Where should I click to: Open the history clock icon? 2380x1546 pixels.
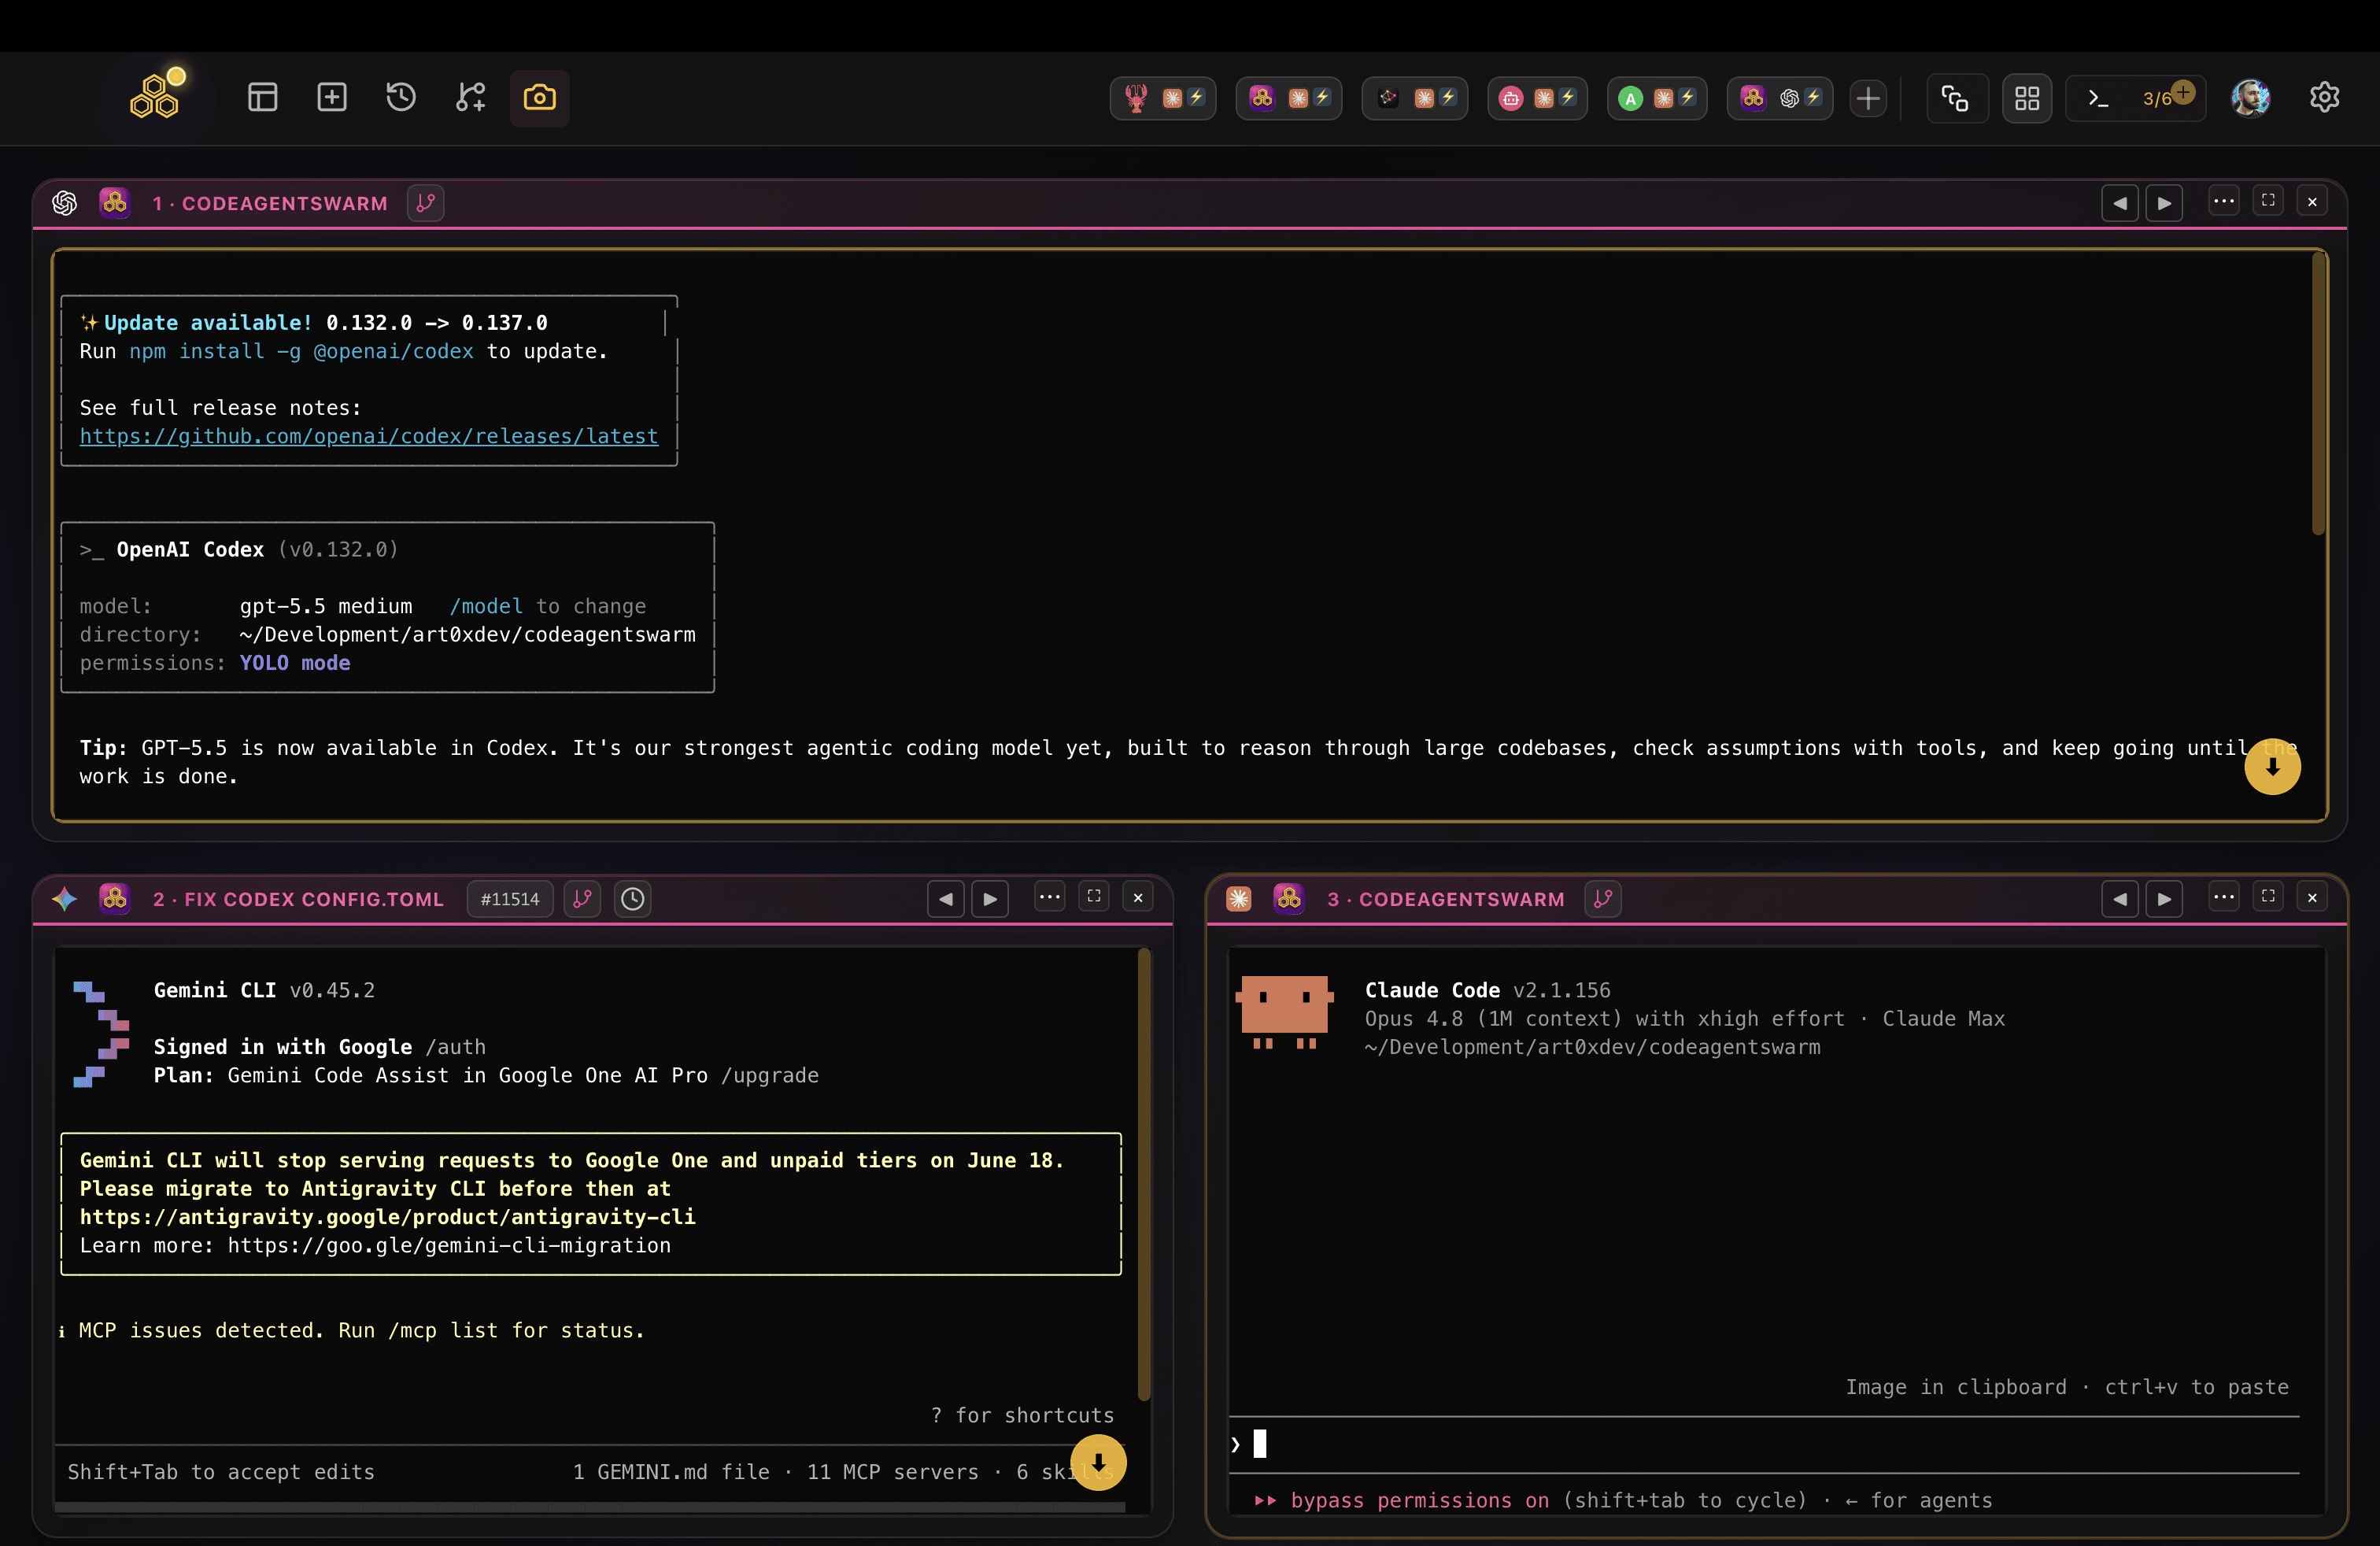(x=401, y=97)
